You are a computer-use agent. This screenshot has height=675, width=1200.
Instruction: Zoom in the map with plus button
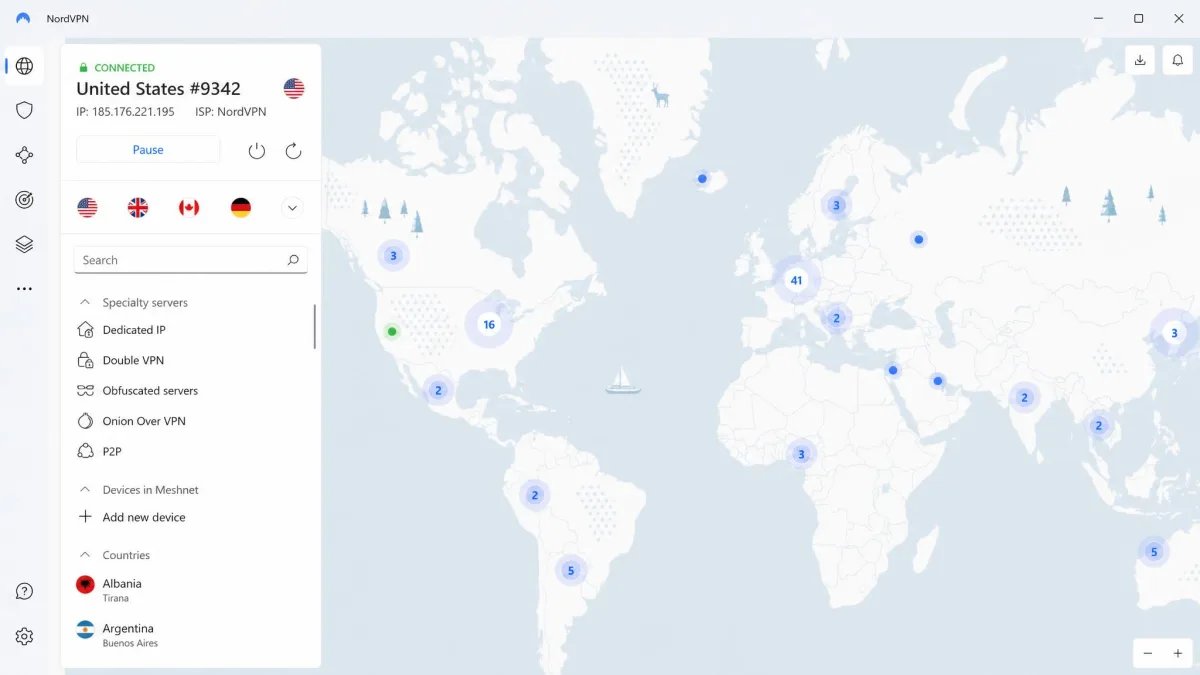1178,653
